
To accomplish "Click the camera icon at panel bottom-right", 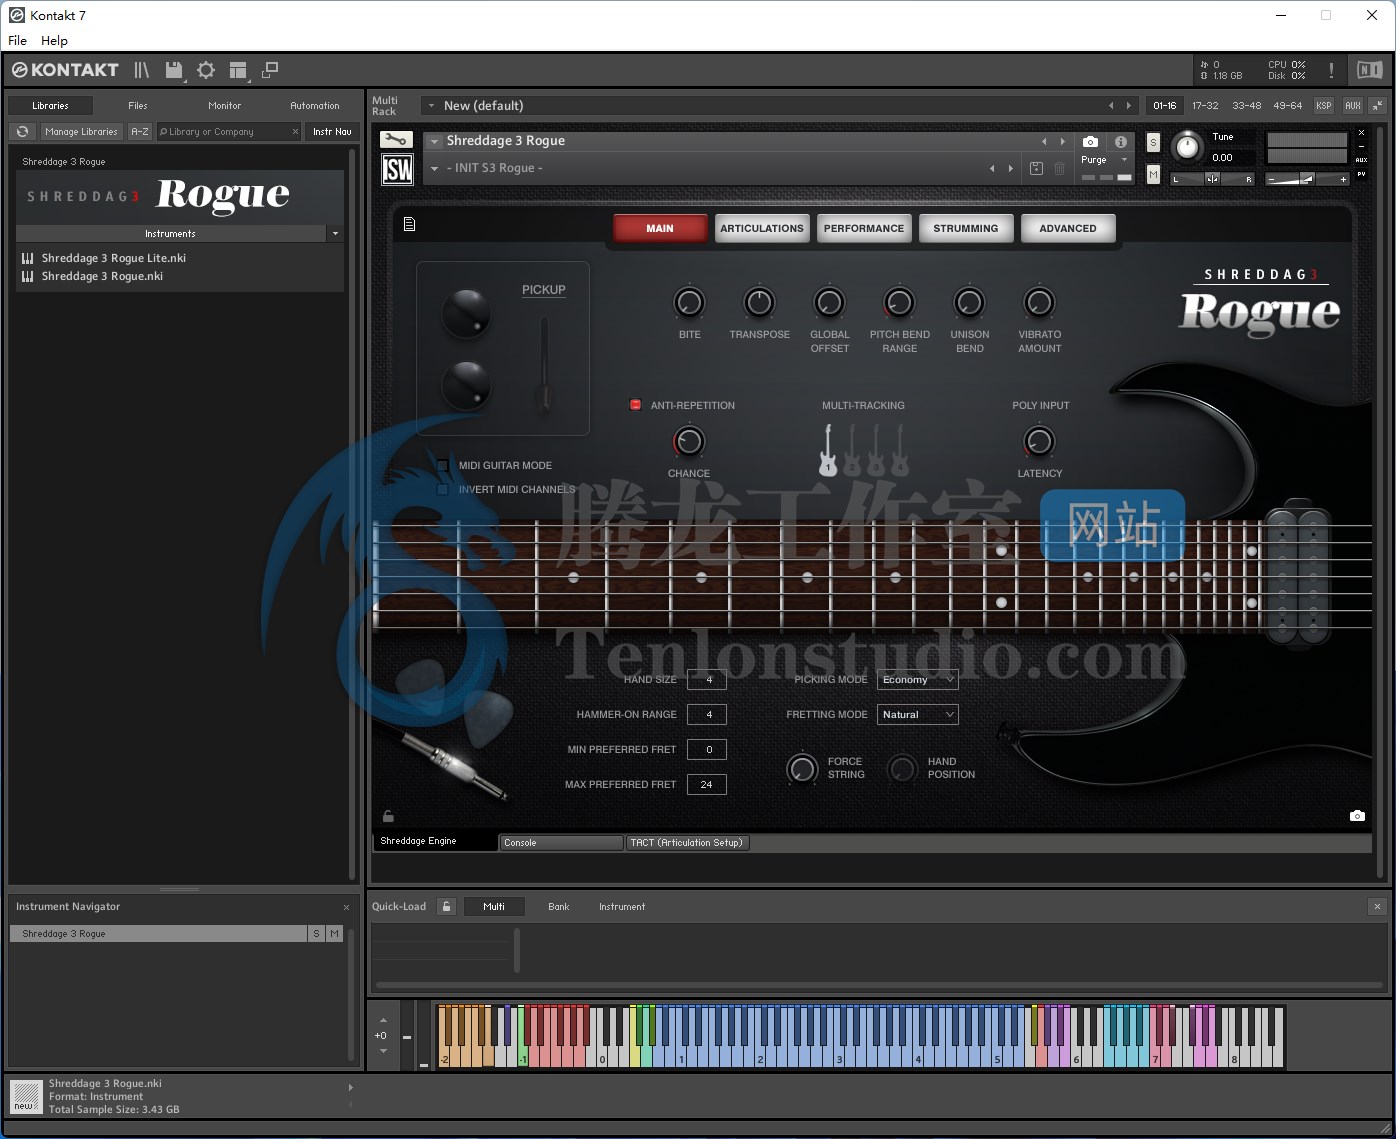I will (x=1357, y=816).
